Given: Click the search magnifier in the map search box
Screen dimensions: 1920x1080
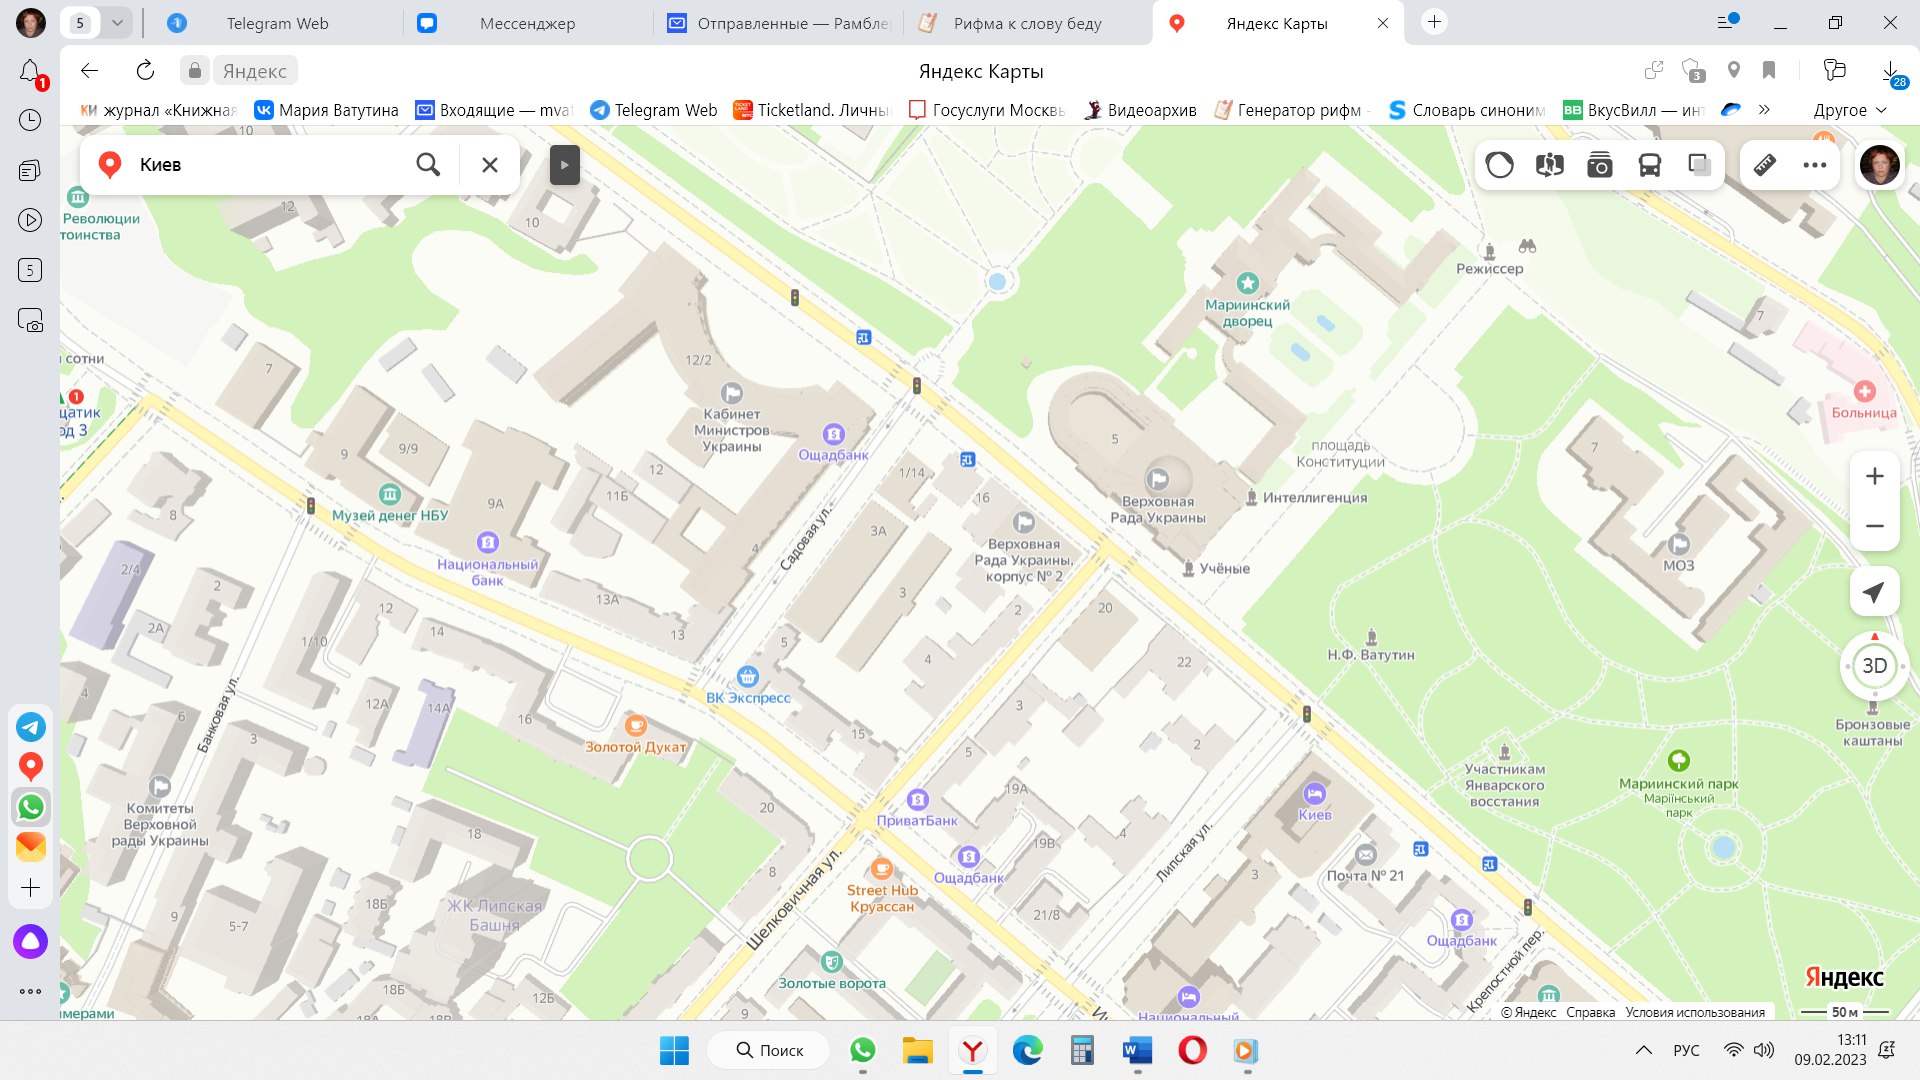Looking at the screenshot, I should [x=428, y=165].
